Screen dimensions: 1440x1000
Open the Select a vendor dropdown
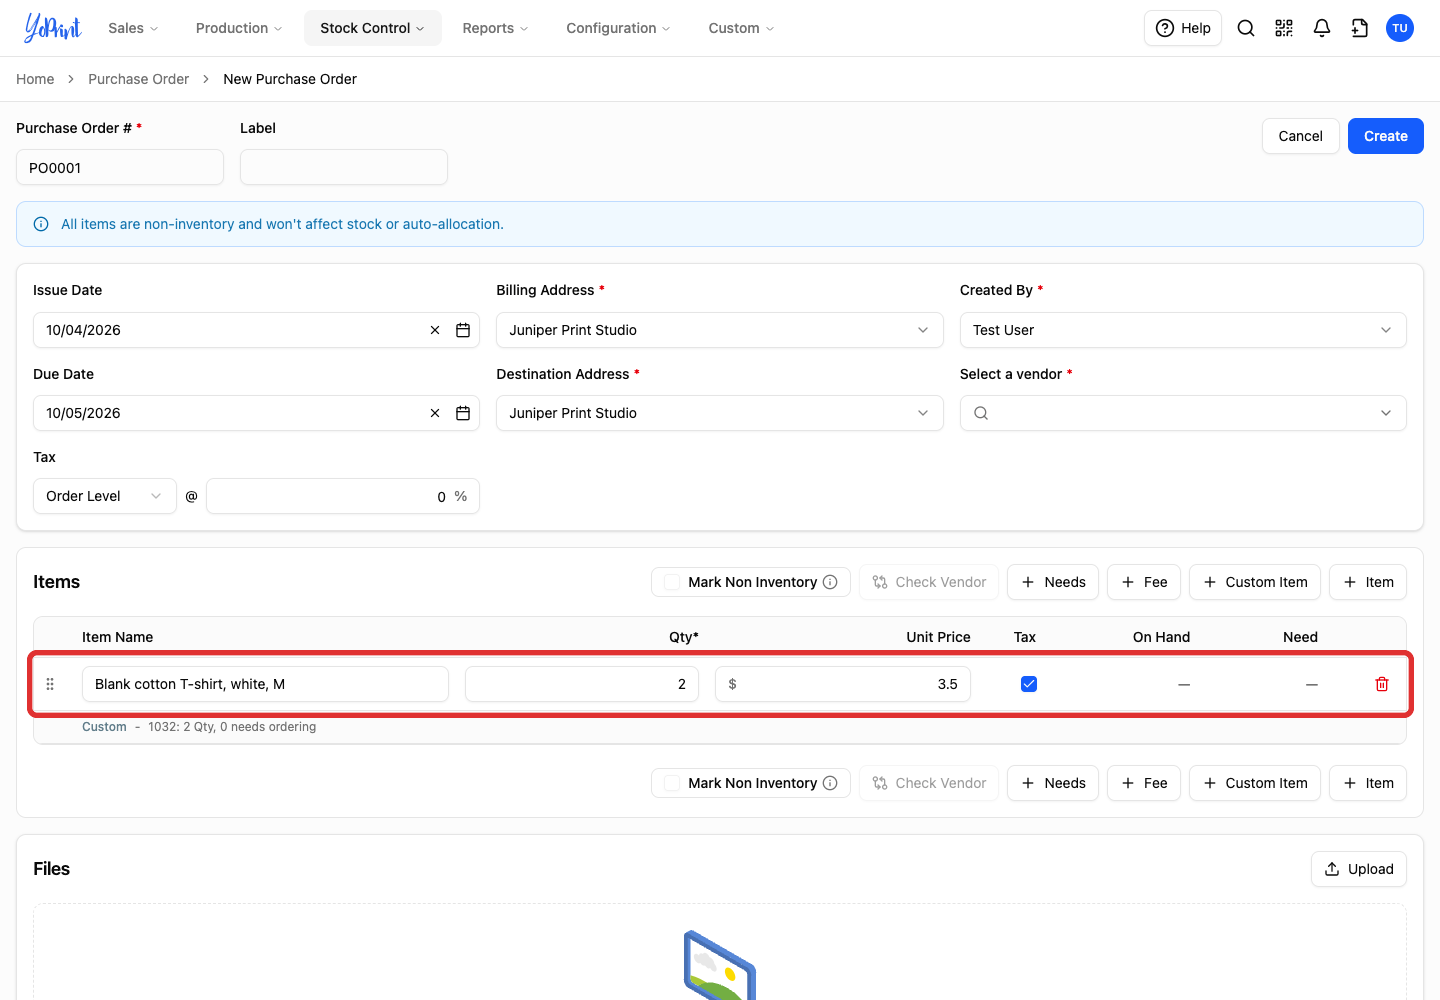tap(1183, 413)
